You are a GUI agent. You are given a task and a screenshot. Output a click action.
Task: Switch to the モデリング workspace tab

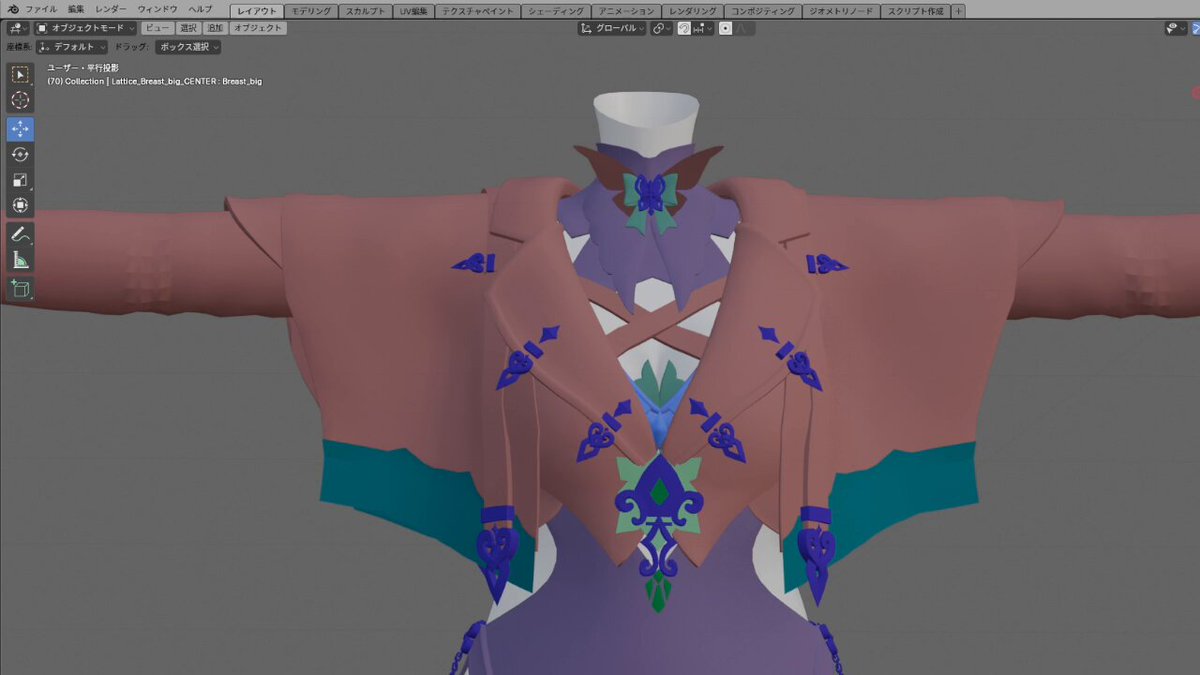tap(311, 11)
